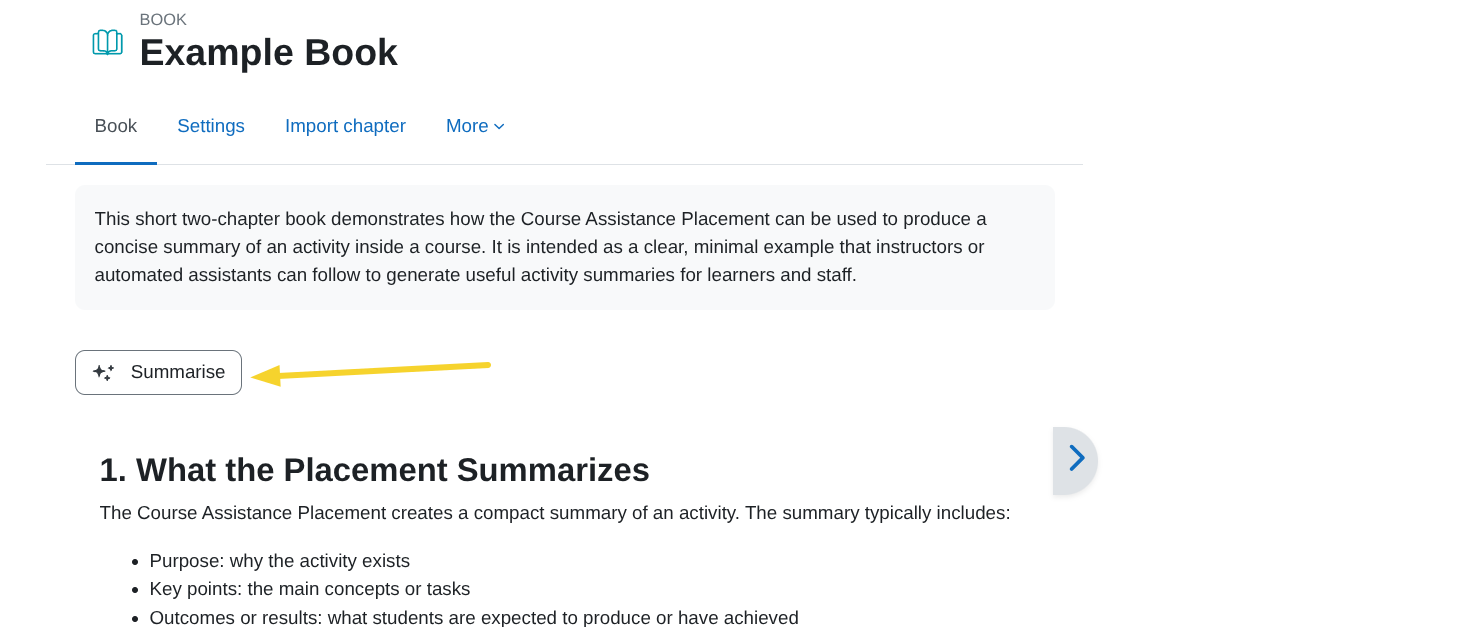
Task: Click the yellow arrow pointing at Summarise
Action: 370,371
